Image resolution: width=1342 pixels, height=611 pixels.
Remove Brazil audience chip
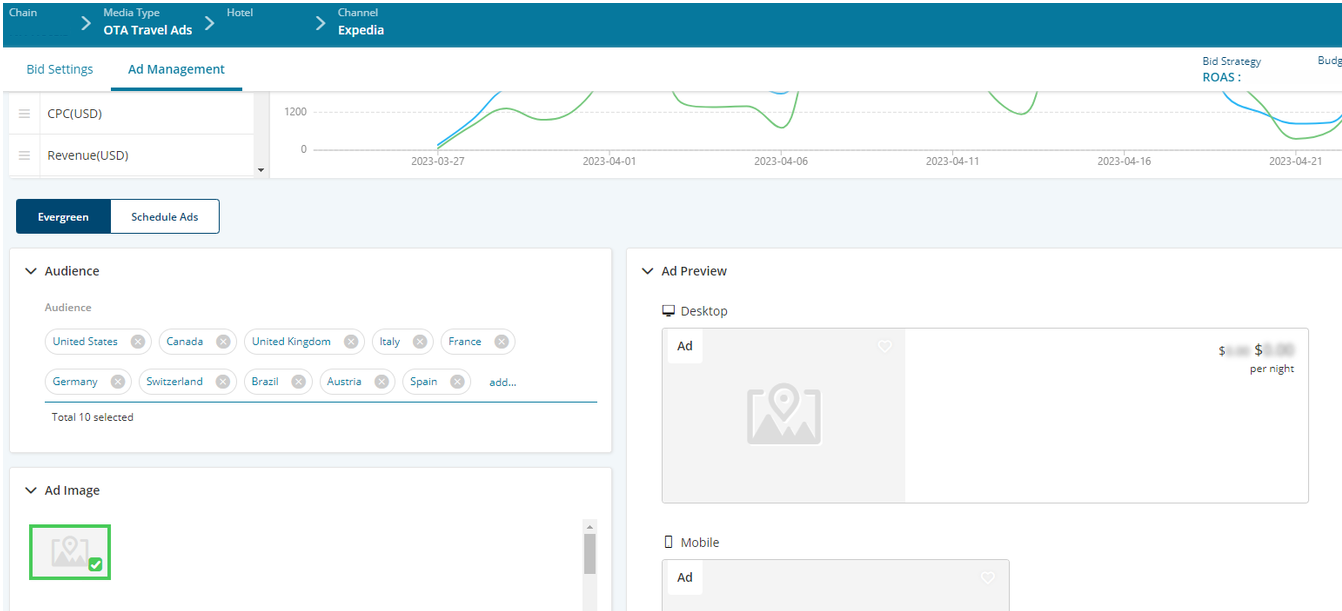pos(299,382)
